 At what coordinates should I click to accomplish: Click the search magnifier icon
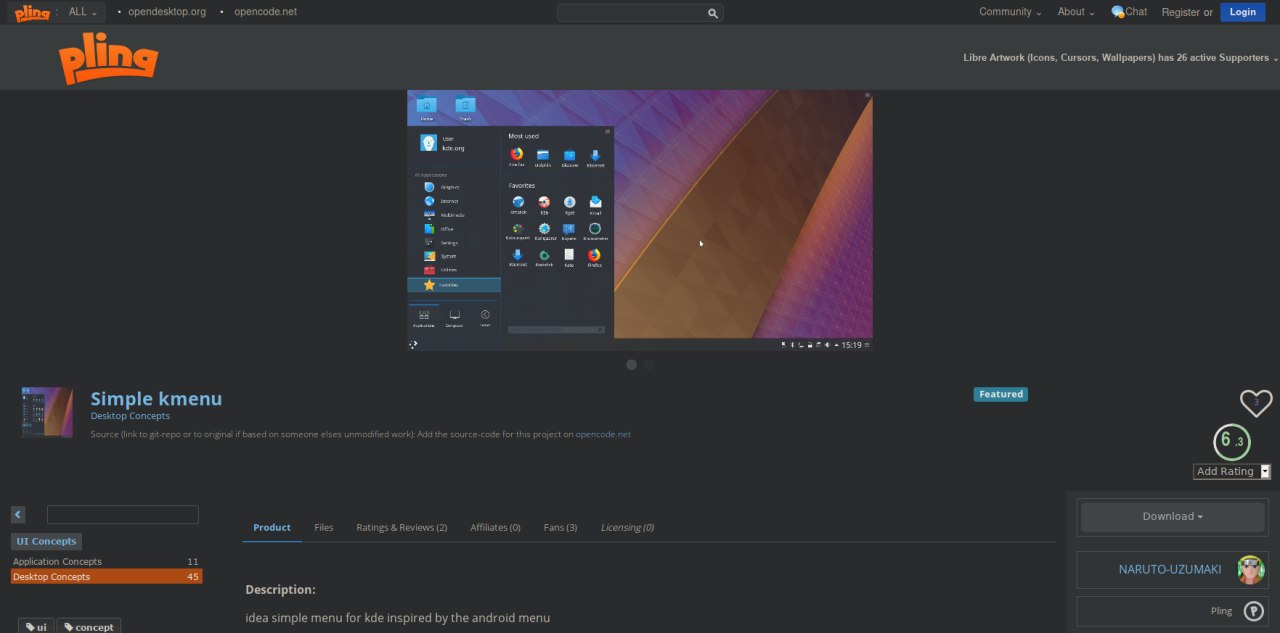click(x=713, y=13)
